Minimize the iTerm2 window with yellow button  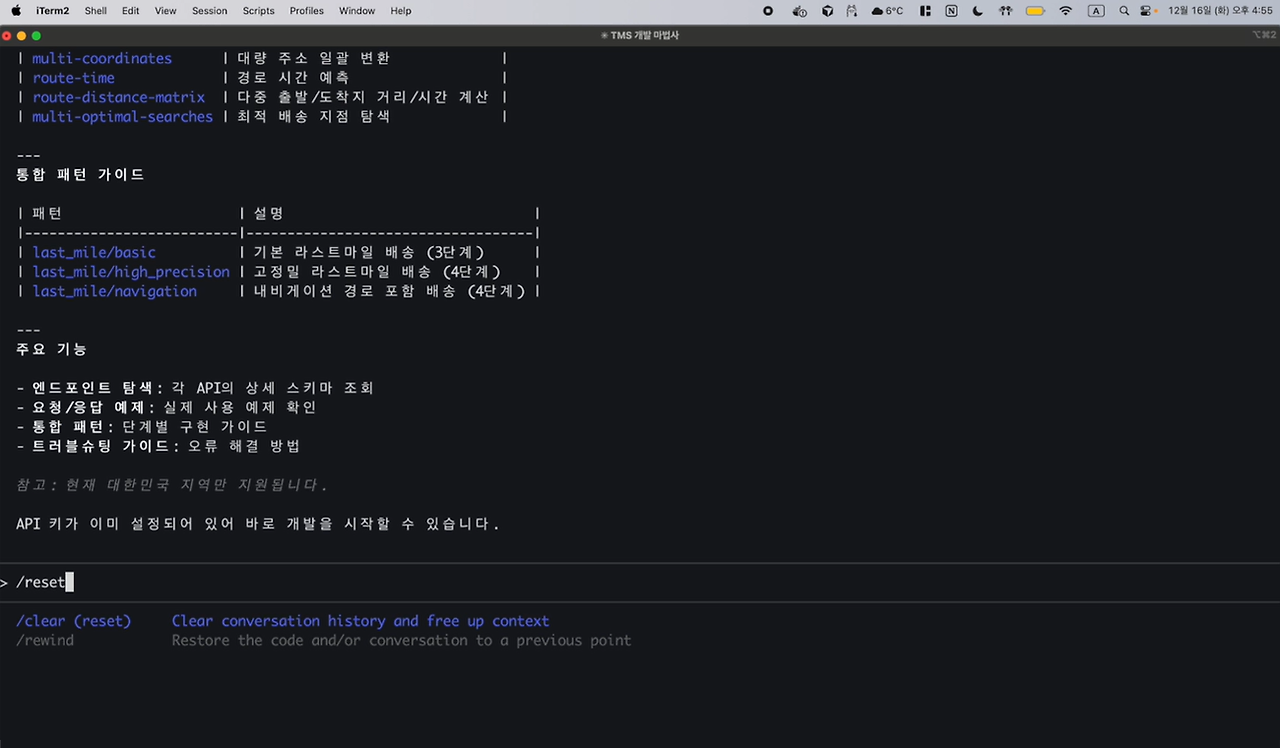click(22, 35)
